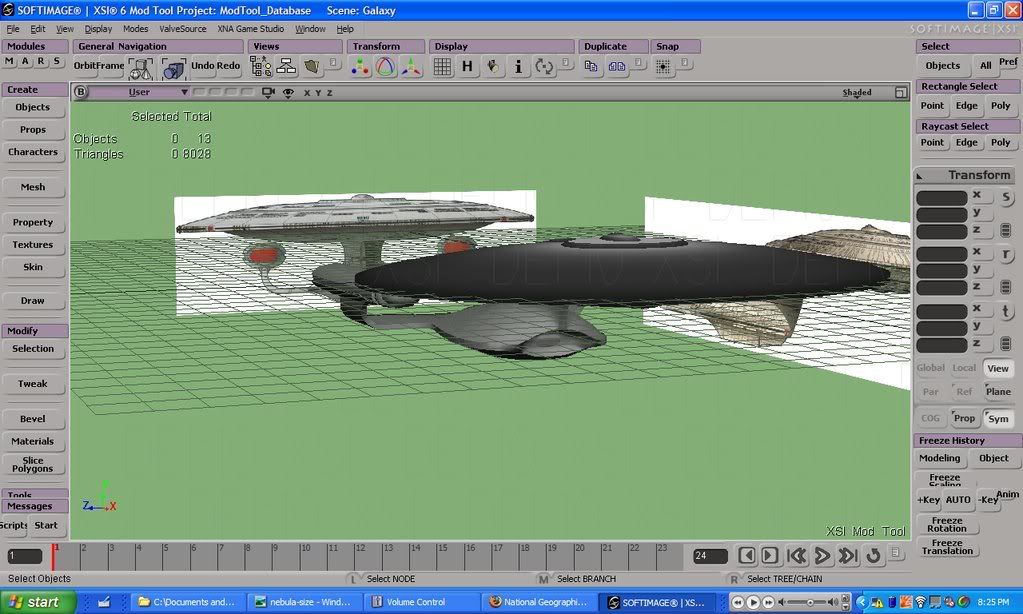Open the Shaded display mode dropdown
The image size is (1023, 614).
[x=857, y=93]
